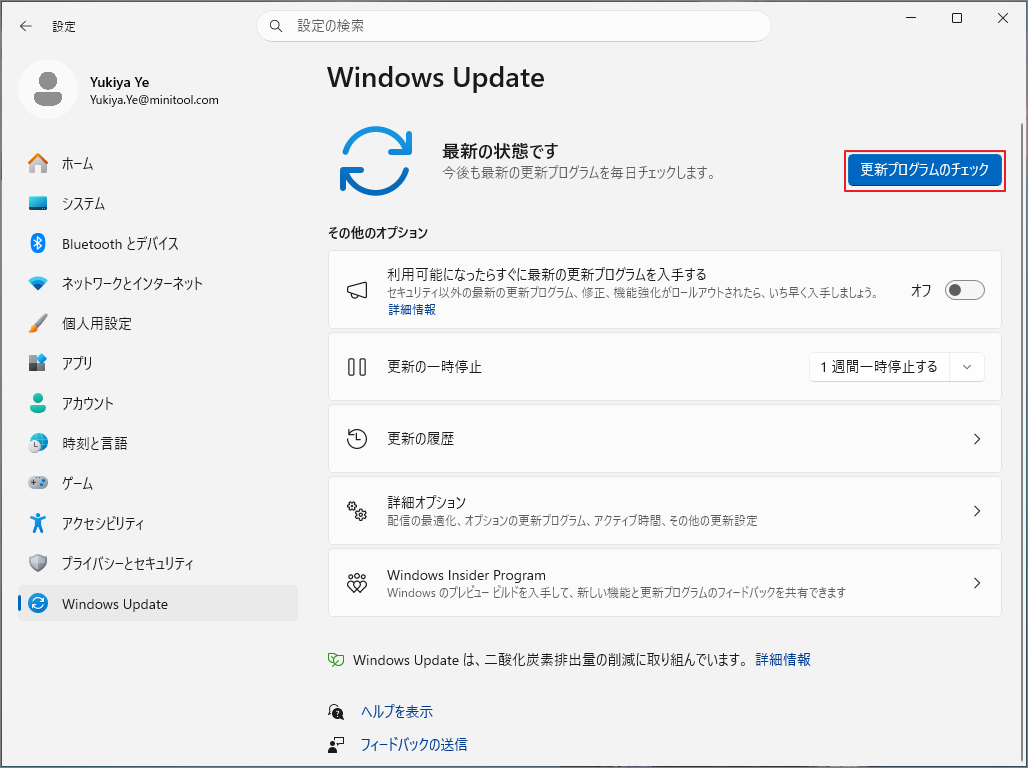This screenshot has height=768, width=1028.
Task: Select ゲーム label in sidebar
Action: (x=77, y=483)
